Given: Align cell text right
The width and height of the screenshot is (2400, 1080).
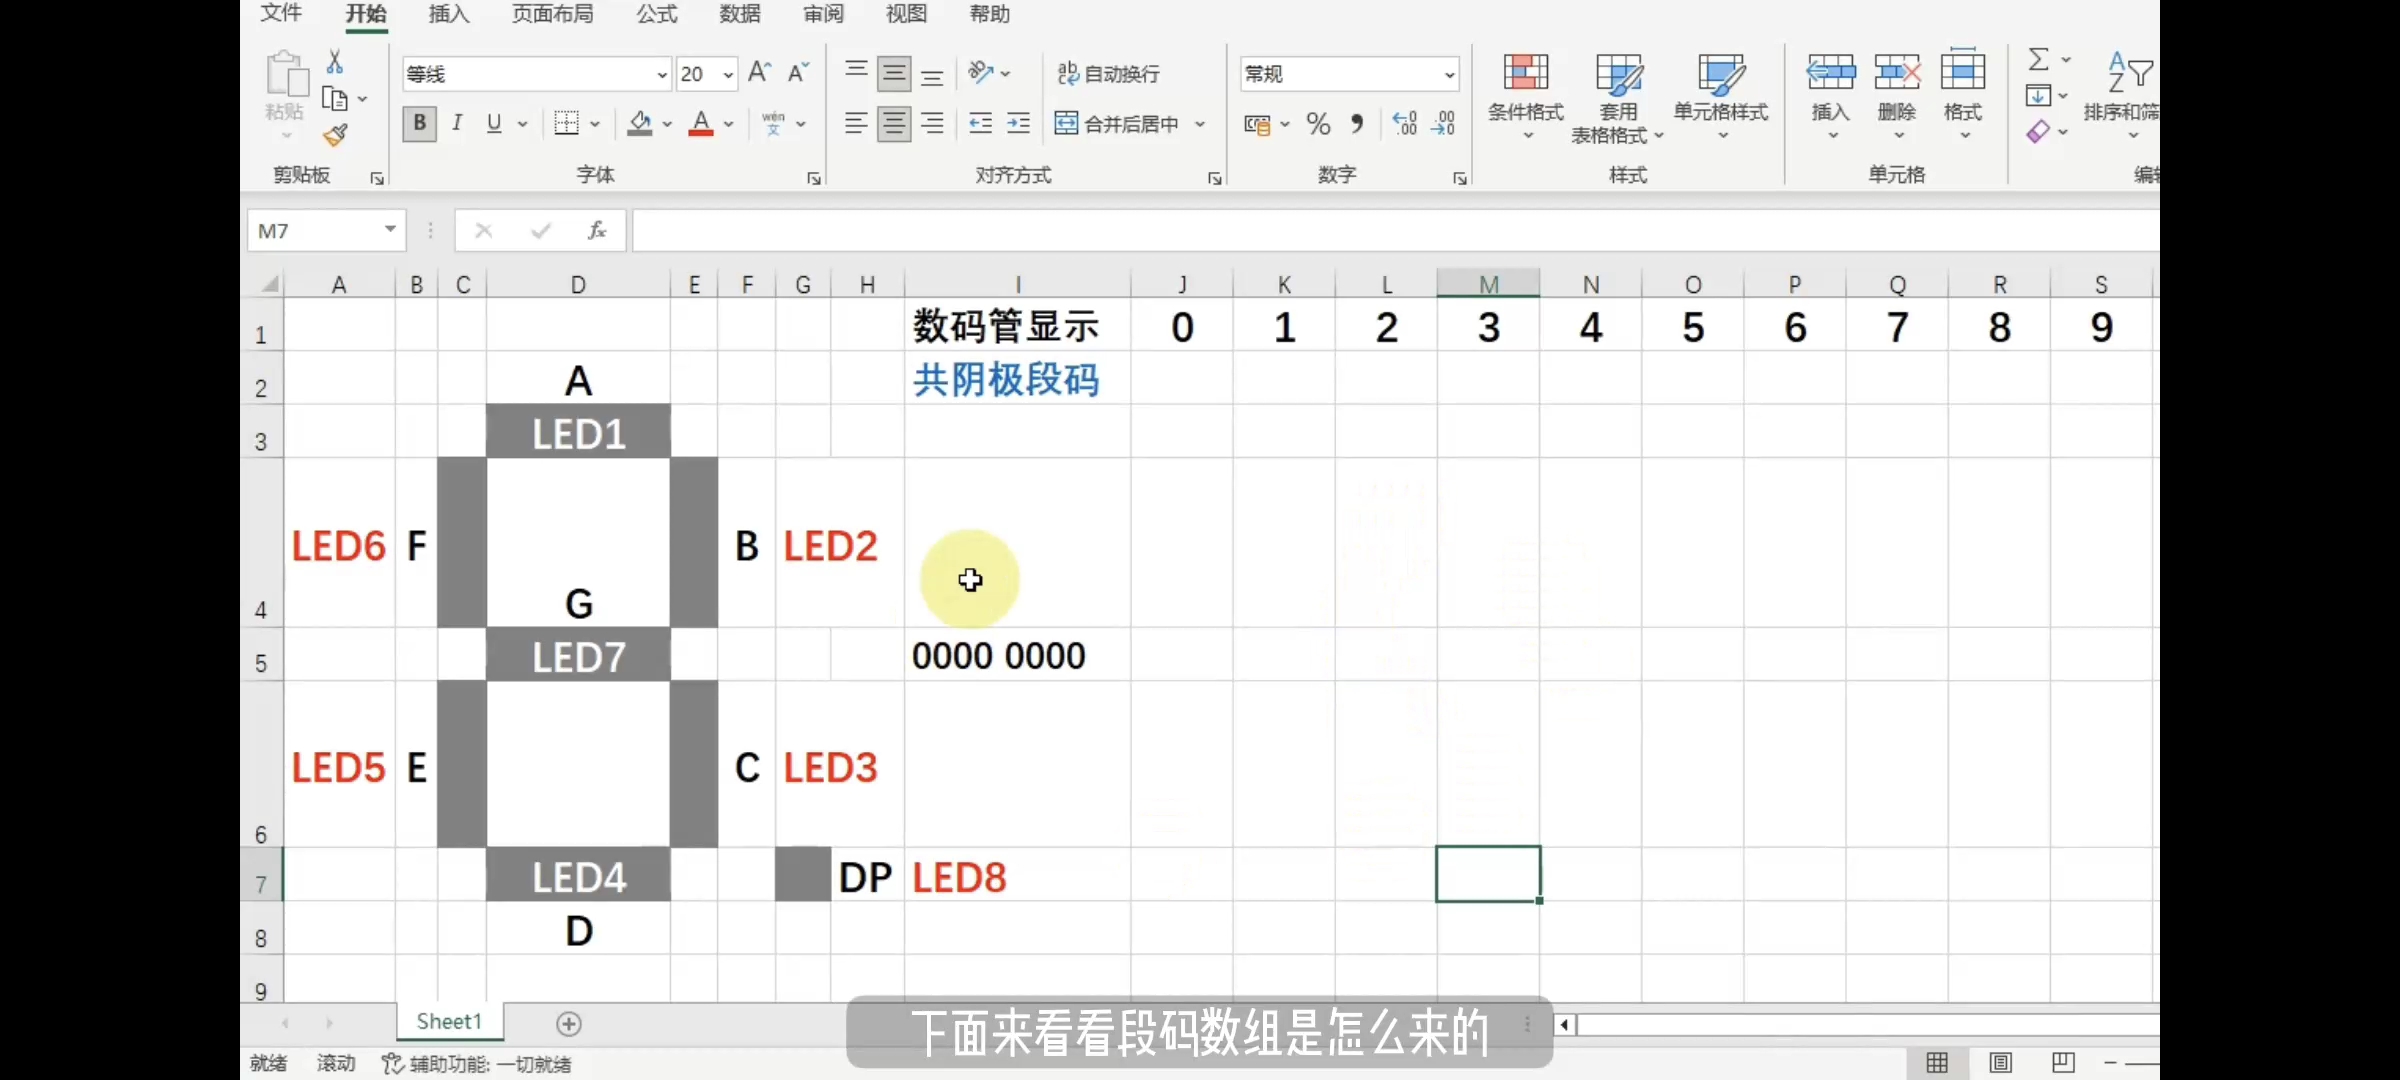Looking at the screenshot, I should click(932, 123).
